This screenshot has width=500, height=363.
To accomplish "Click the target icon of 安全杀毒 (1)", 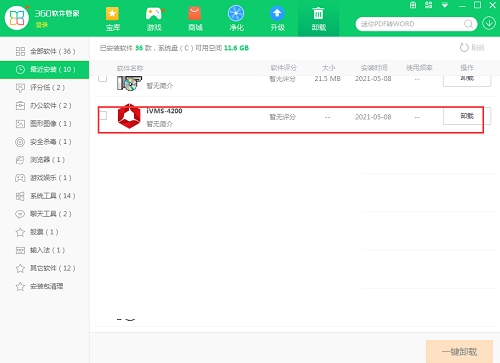I will [20, 142].
